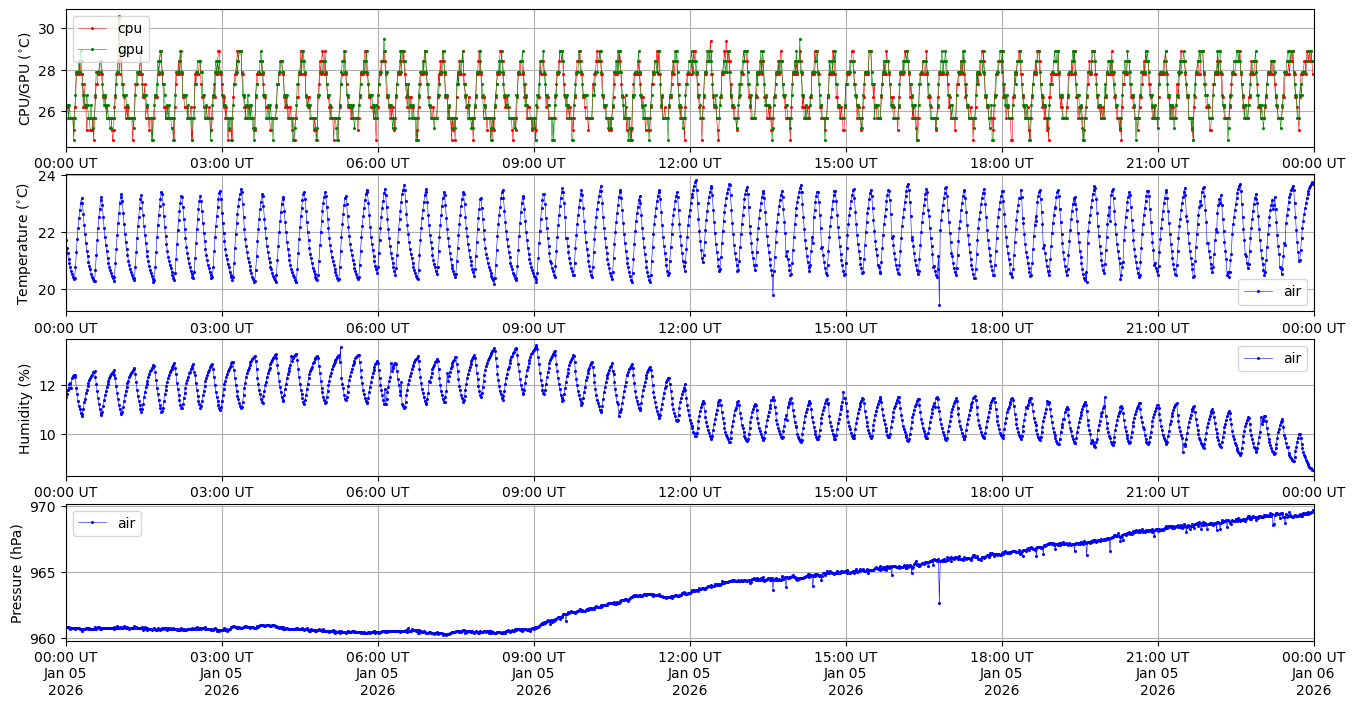Click the pressure outlier dip below 965 hPa
The height and width of the screenshot is (707, 1355).
[x=939, y=603]
